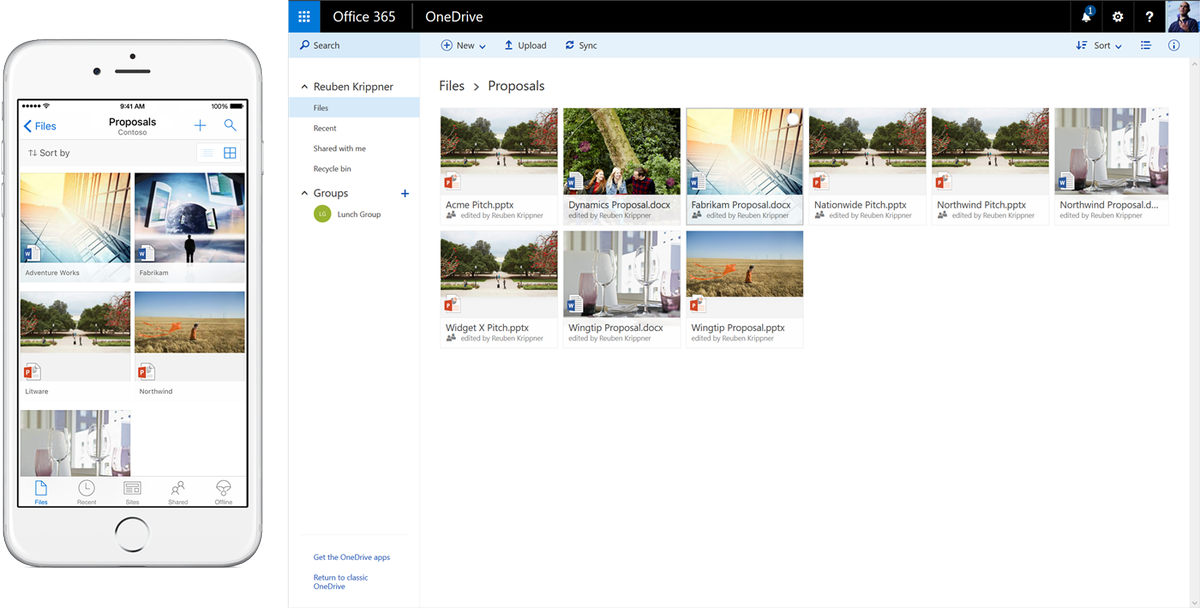Tap the Litware file on phone
This screenshot has width=1200, height=608.
tap(75, 346)
